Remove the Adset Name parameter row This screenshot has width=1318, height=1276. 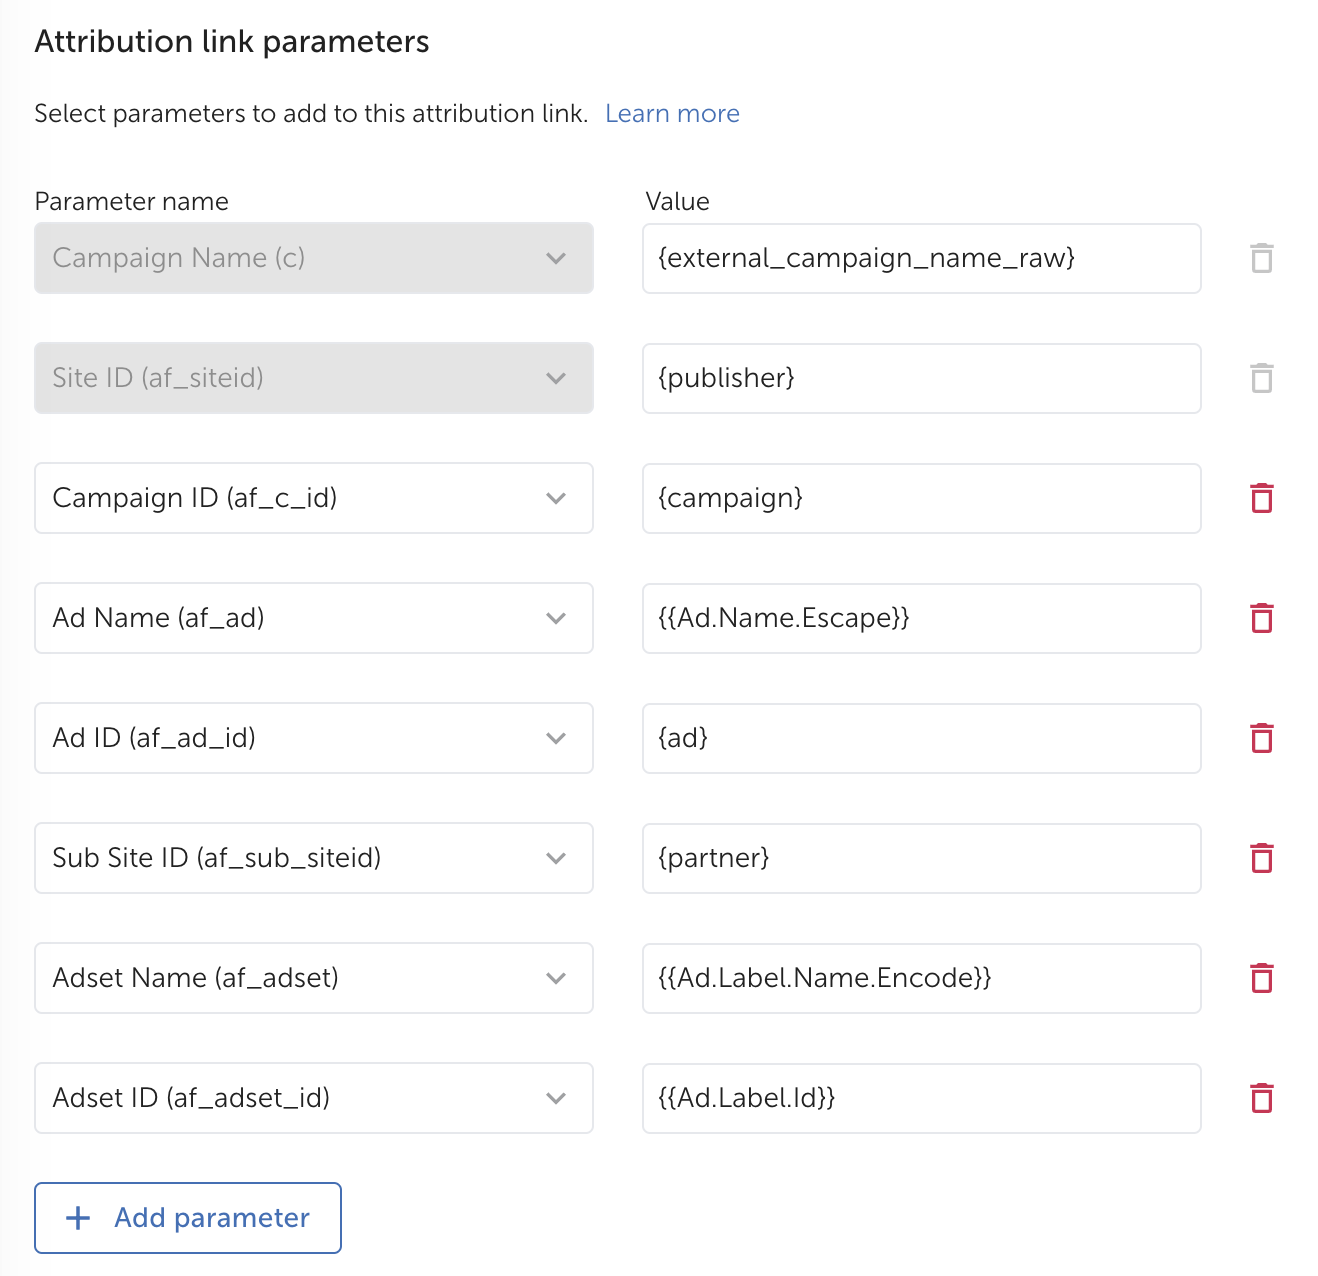point(1262,978)
